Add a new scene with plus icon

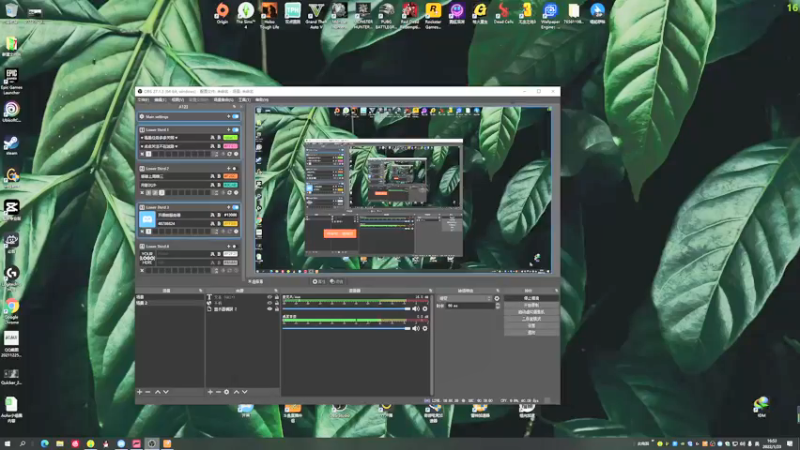pos(139,392)
